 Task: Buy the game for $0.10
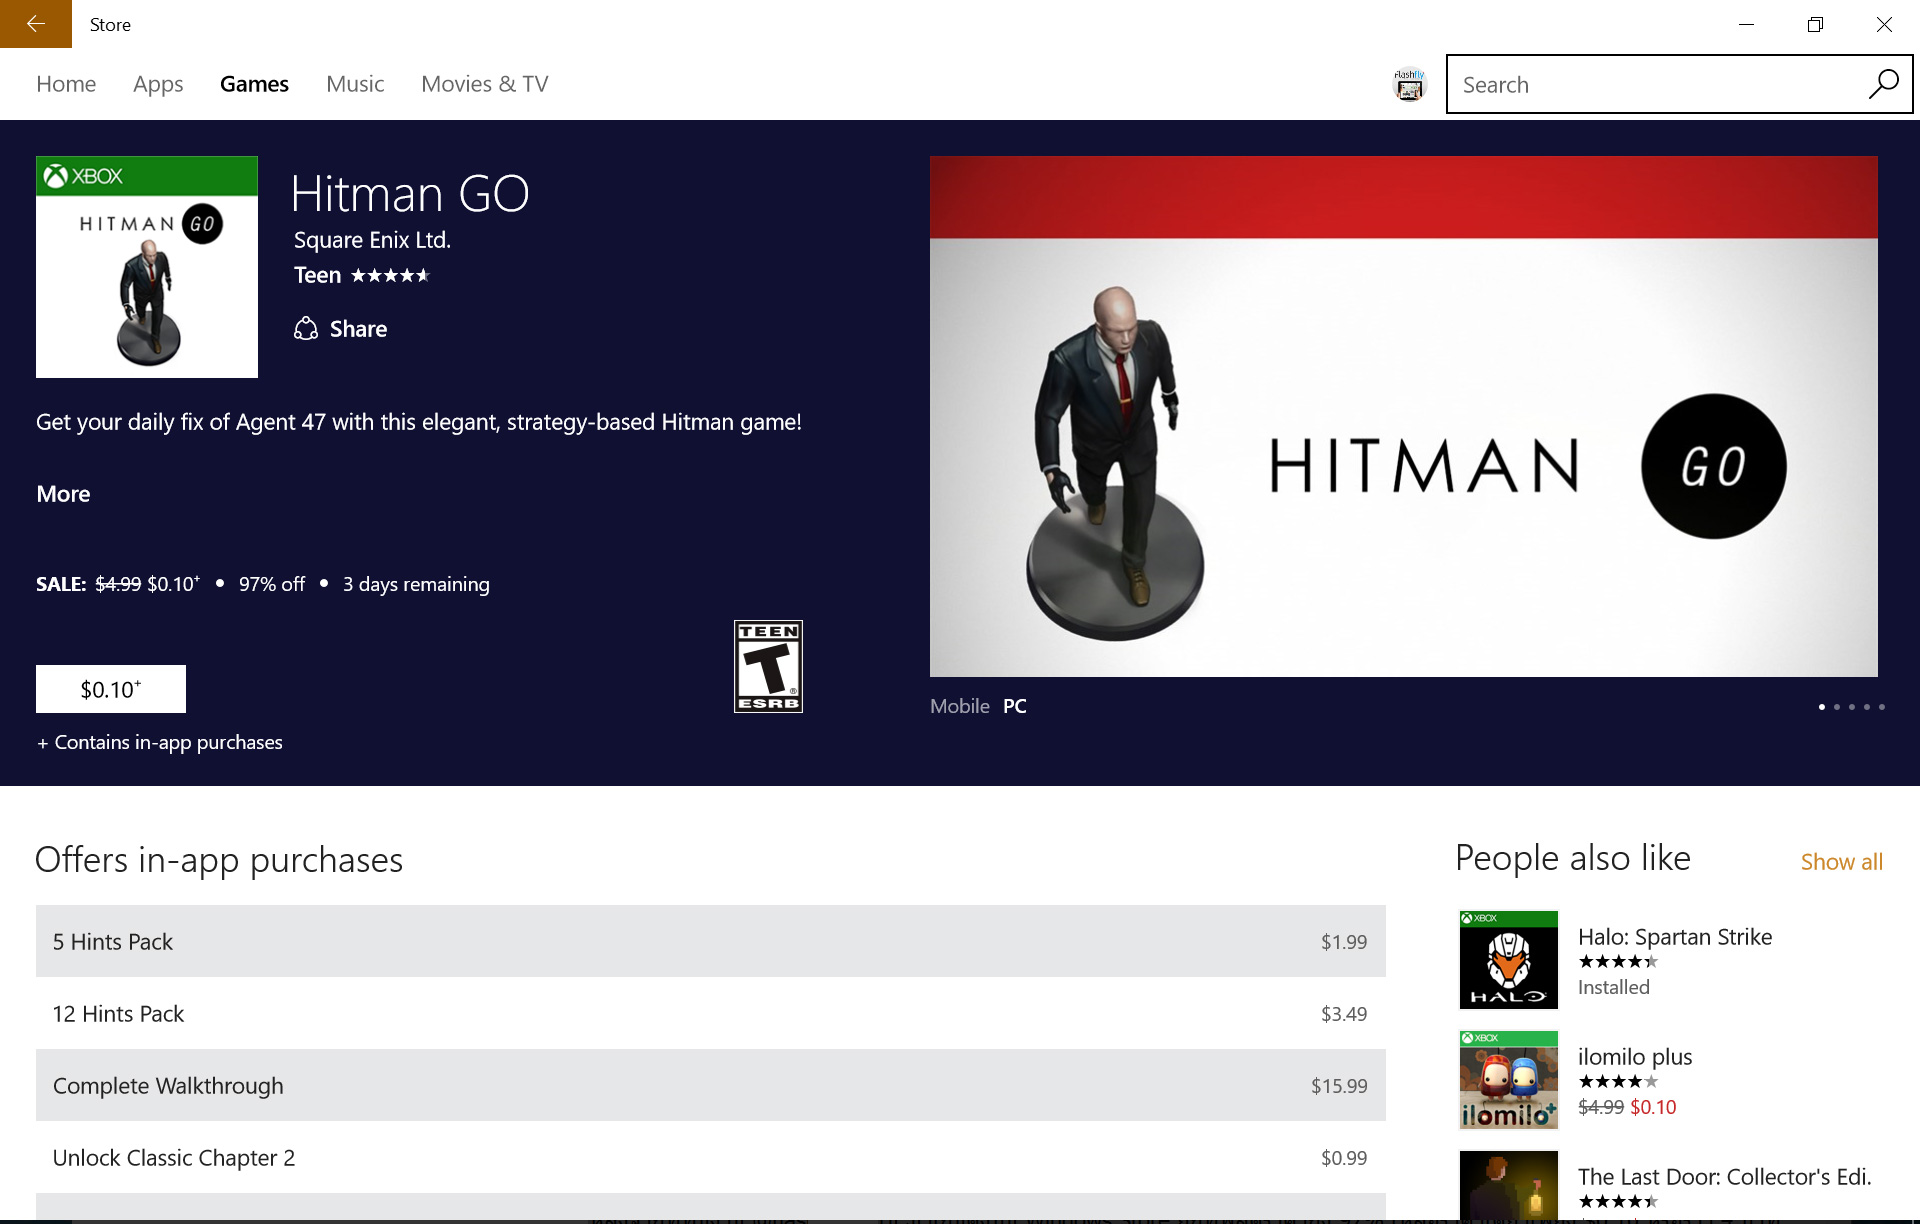pyautogui.click(x=111, y=689)
